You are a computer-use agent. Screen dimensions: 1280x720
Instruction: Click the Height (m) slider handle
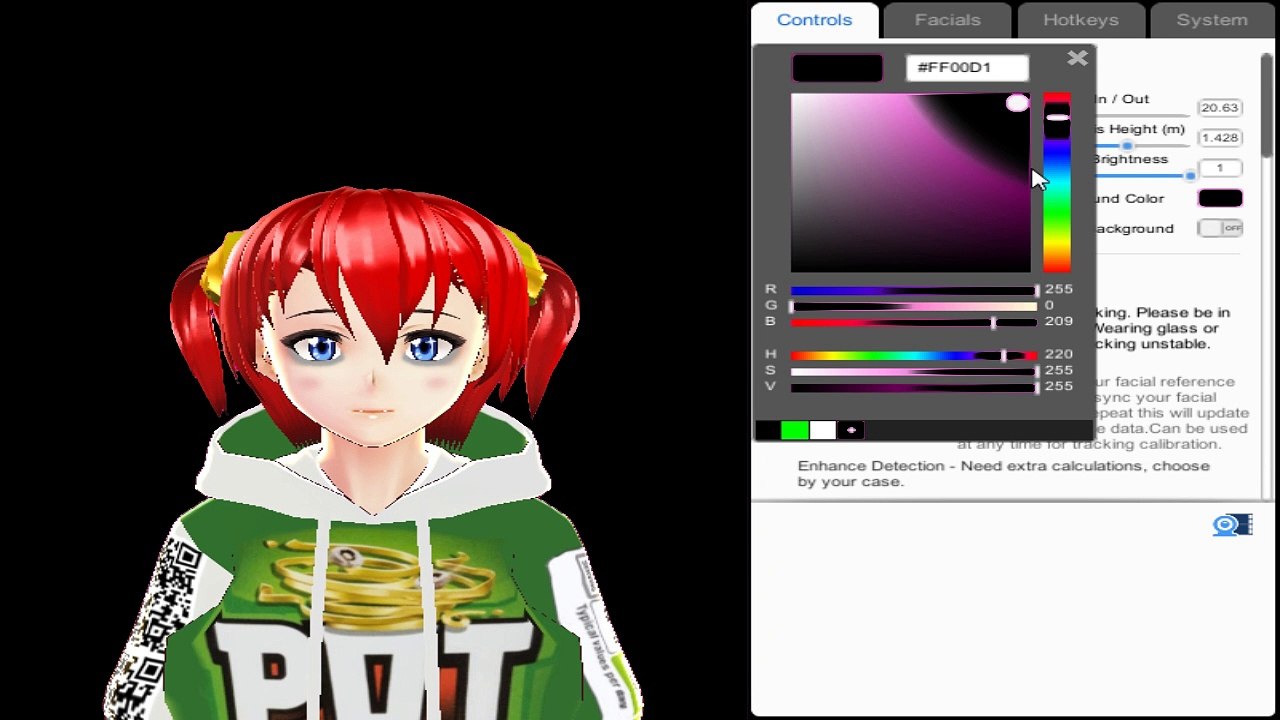tap(1127, 146)
